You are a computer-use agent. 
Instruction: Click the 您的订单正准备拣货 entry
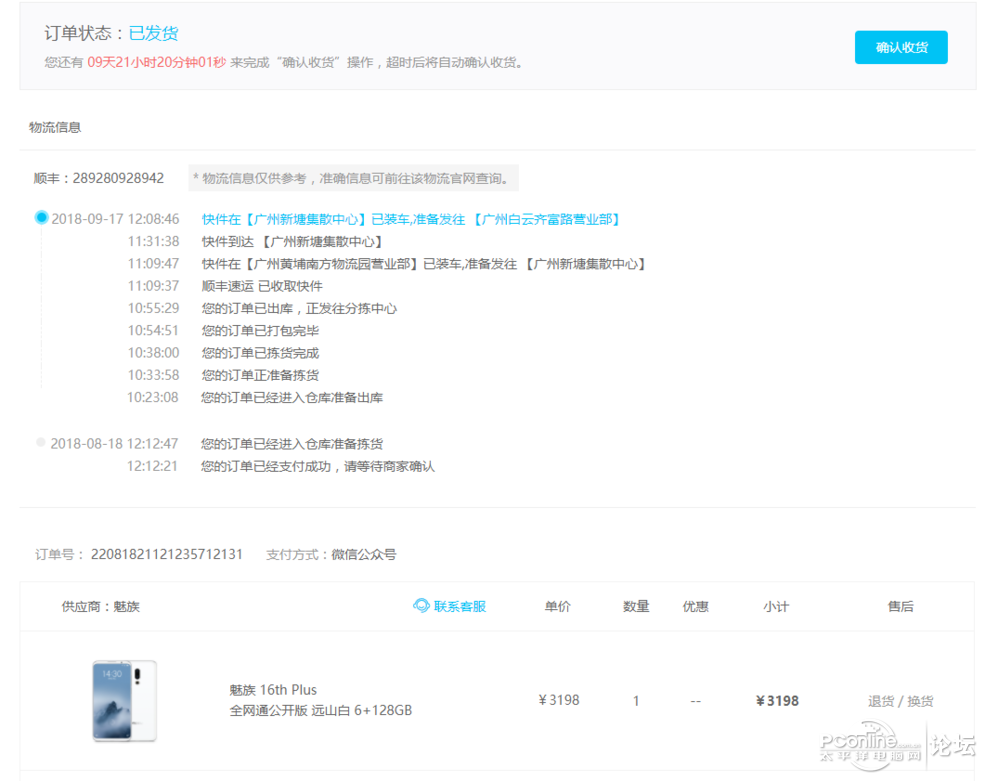tap(260, 376)
